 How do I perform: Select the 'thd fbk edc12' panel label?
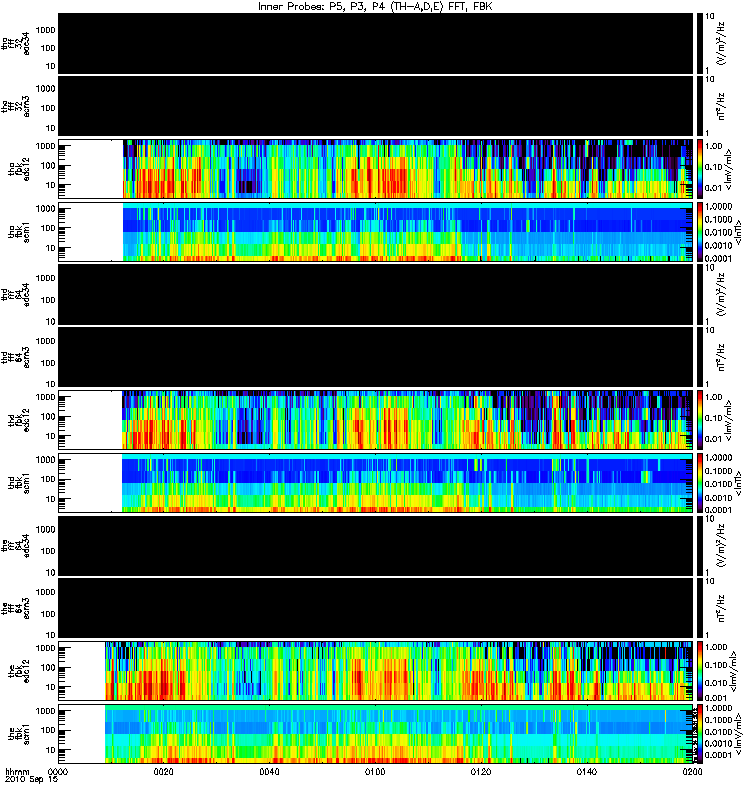19,421
